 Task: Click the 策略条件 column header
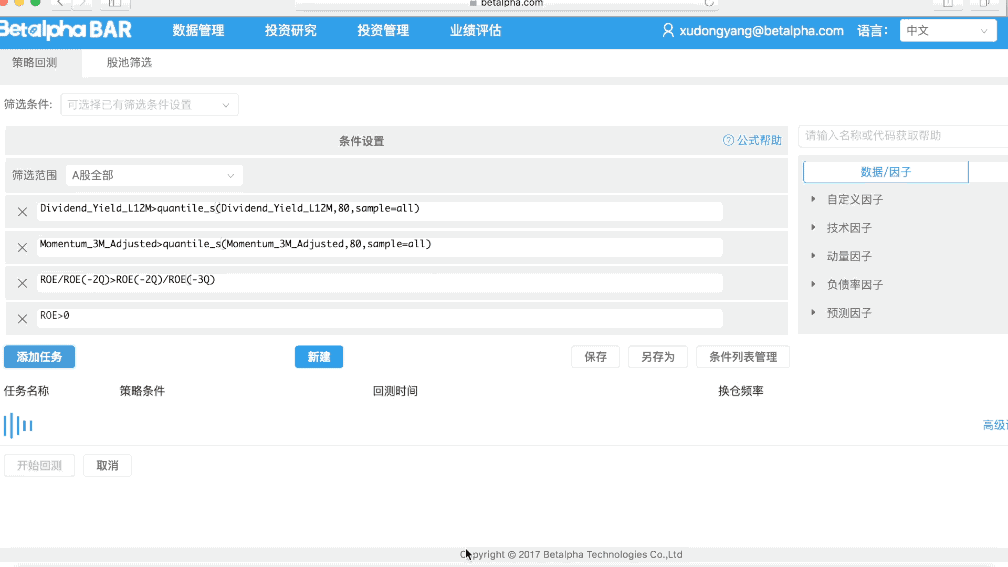point(142,391)
